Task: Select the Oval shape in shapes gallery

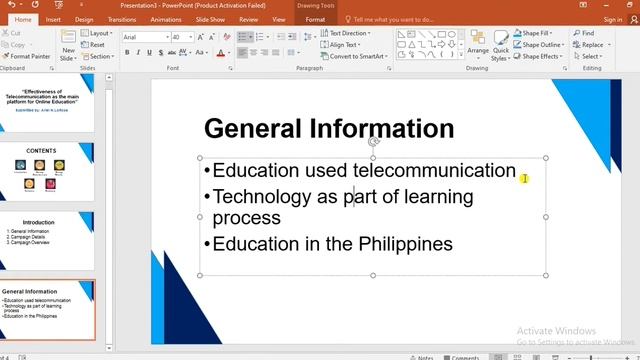Action: pyautogui.click(x=451, y=34)
